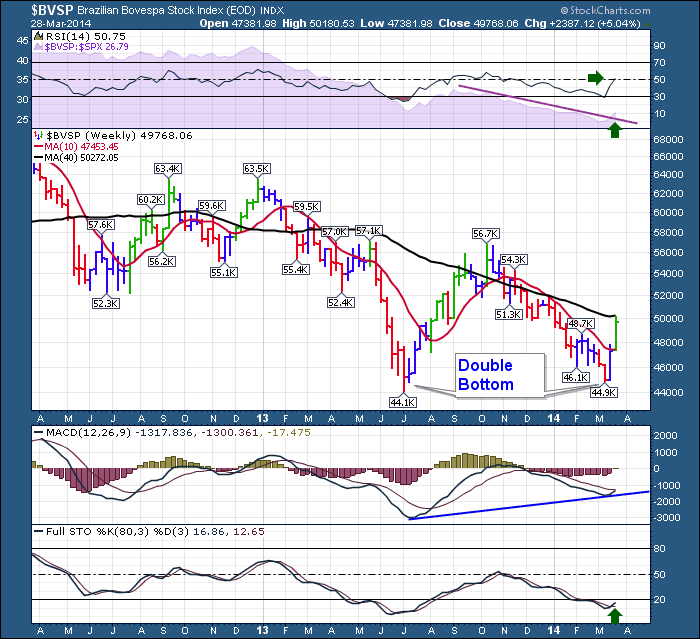The height and width of the screenshot is (639, 700).
Task: Click the High 50180.53 value
Action: tap(318, 24)
